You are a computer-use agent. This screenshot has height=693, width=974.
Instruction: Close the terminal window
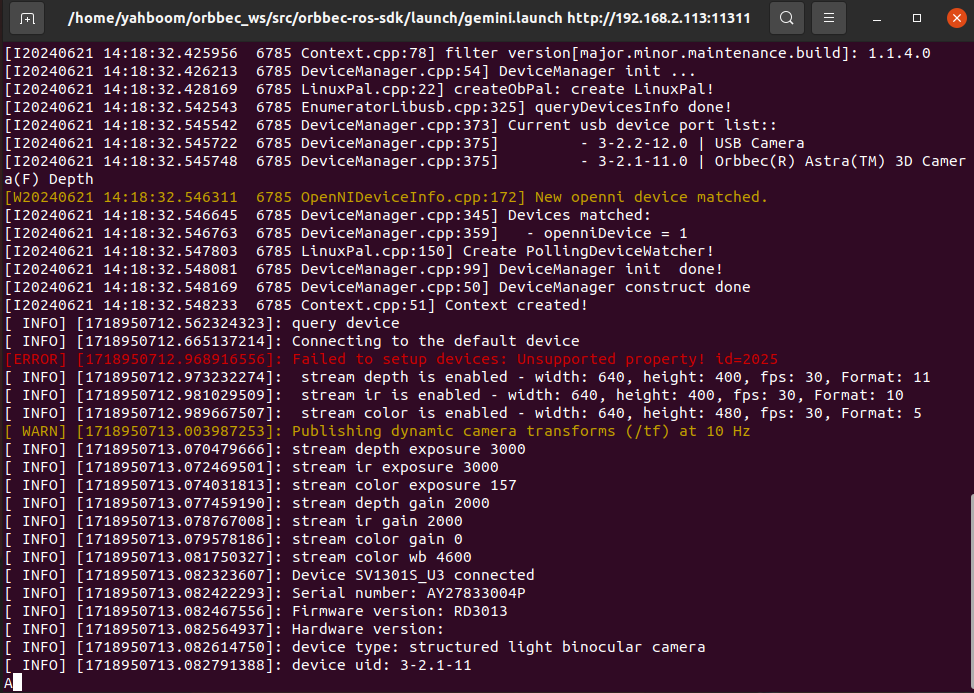click(957, 19)
